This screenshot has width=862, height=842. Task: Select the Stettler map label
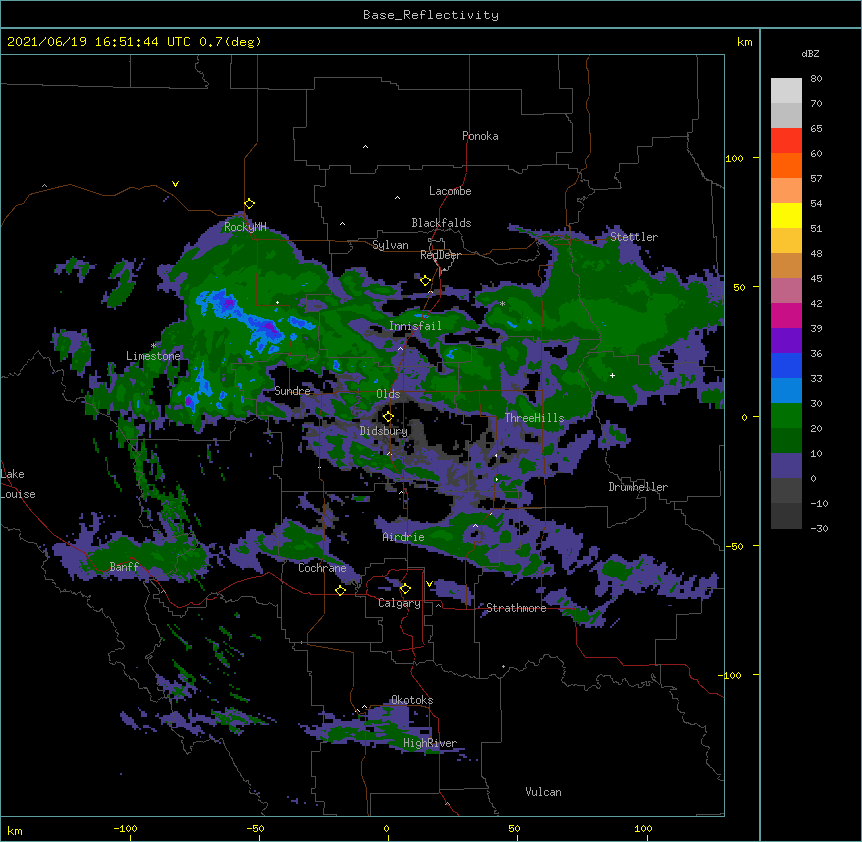point(634,237)
